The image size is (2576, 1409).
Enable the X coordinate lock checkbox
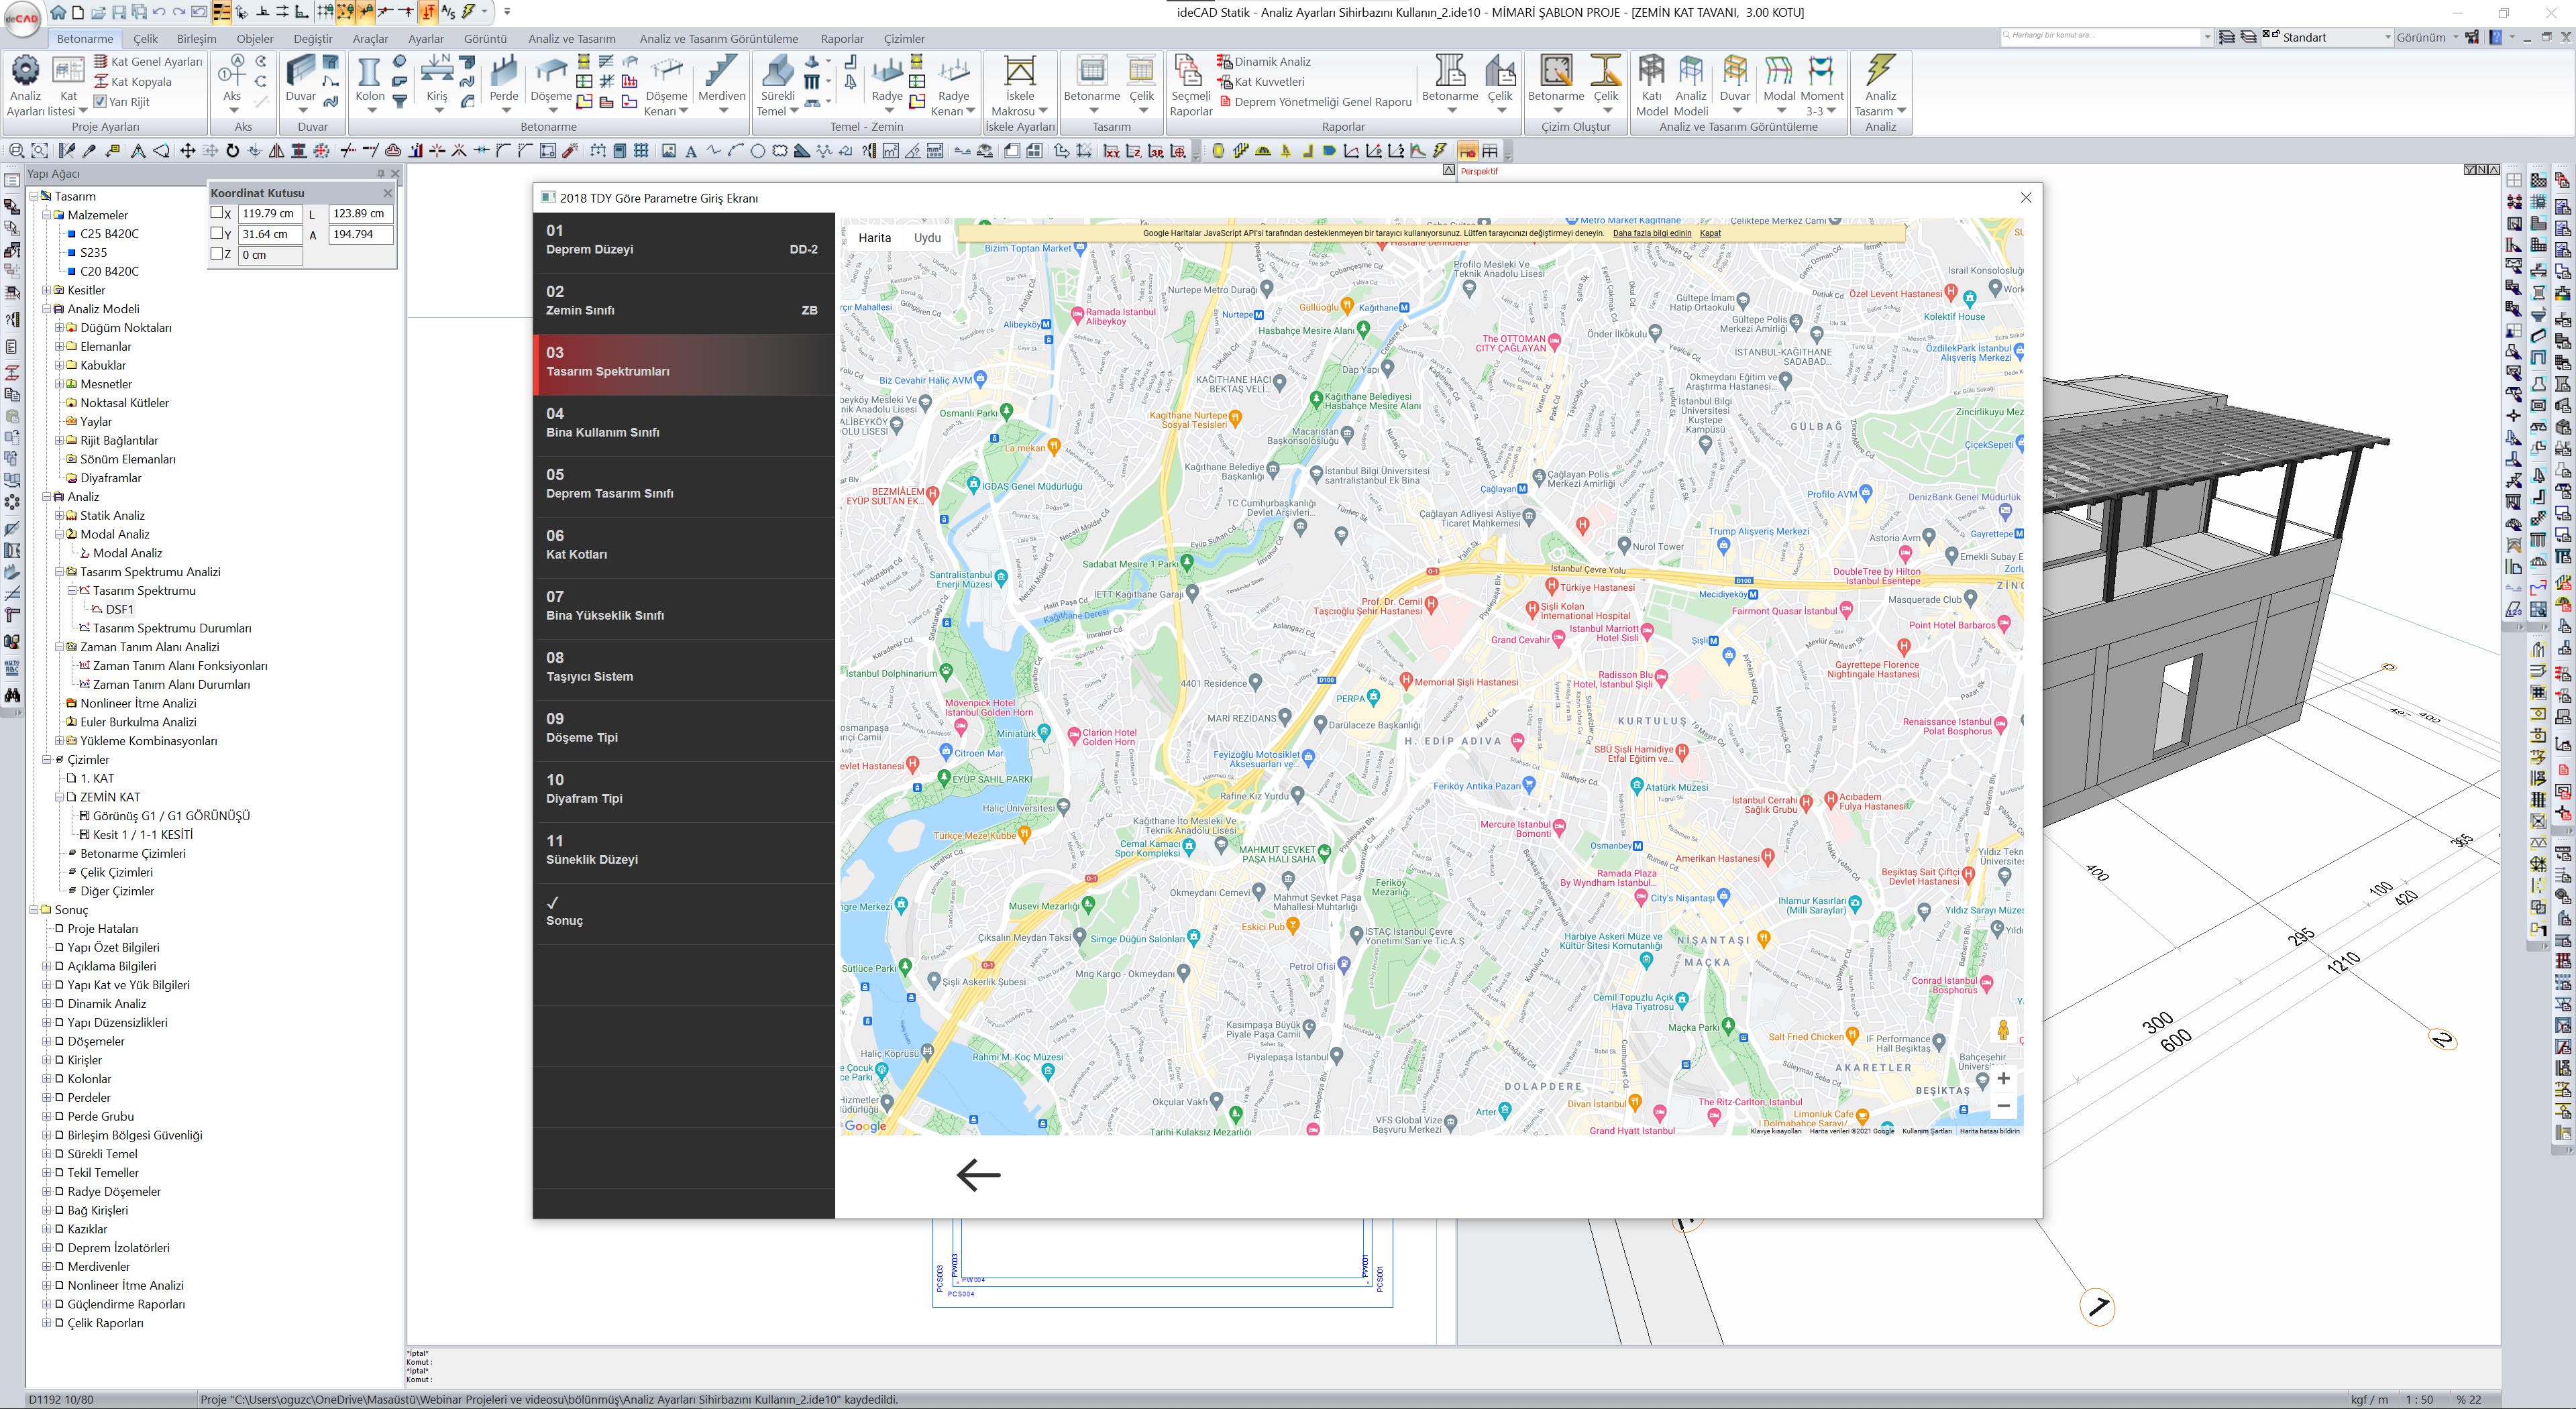click(217, 213)
